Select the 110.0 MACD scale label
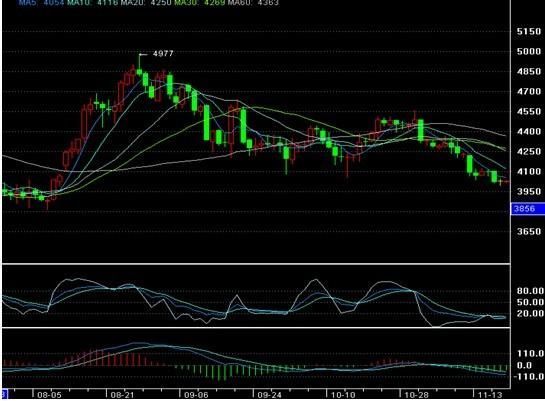 click(530, 354)
